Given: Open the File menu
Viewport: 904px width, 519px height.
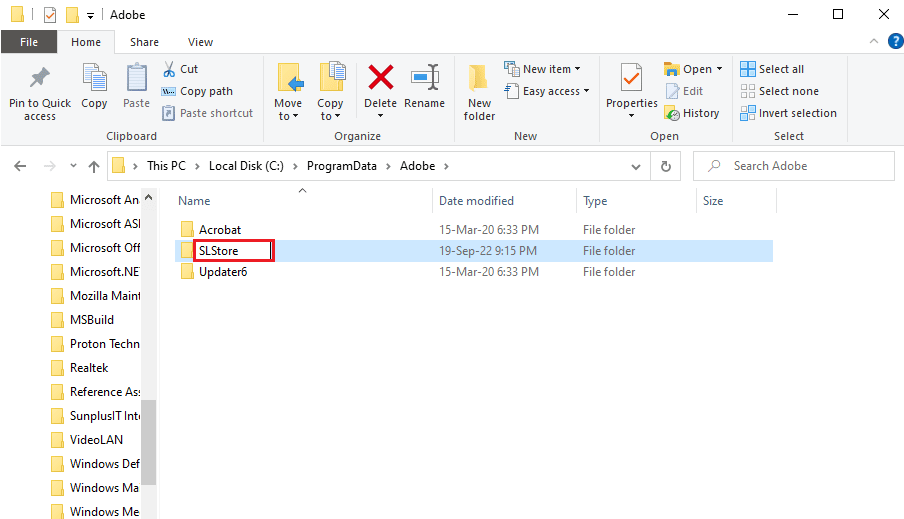Looking at the screenshot, I should [x=29, y=42].
